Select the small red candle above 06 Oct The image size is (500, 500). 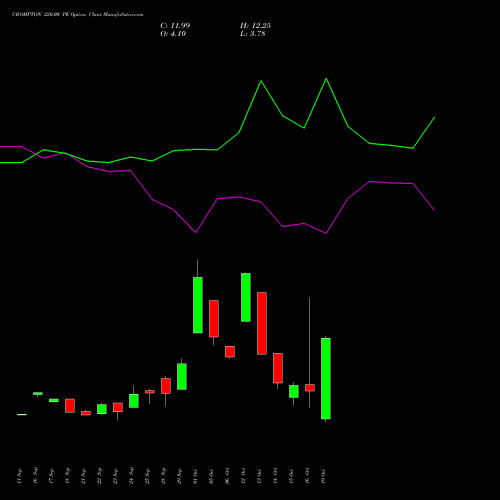pos(230,352)
